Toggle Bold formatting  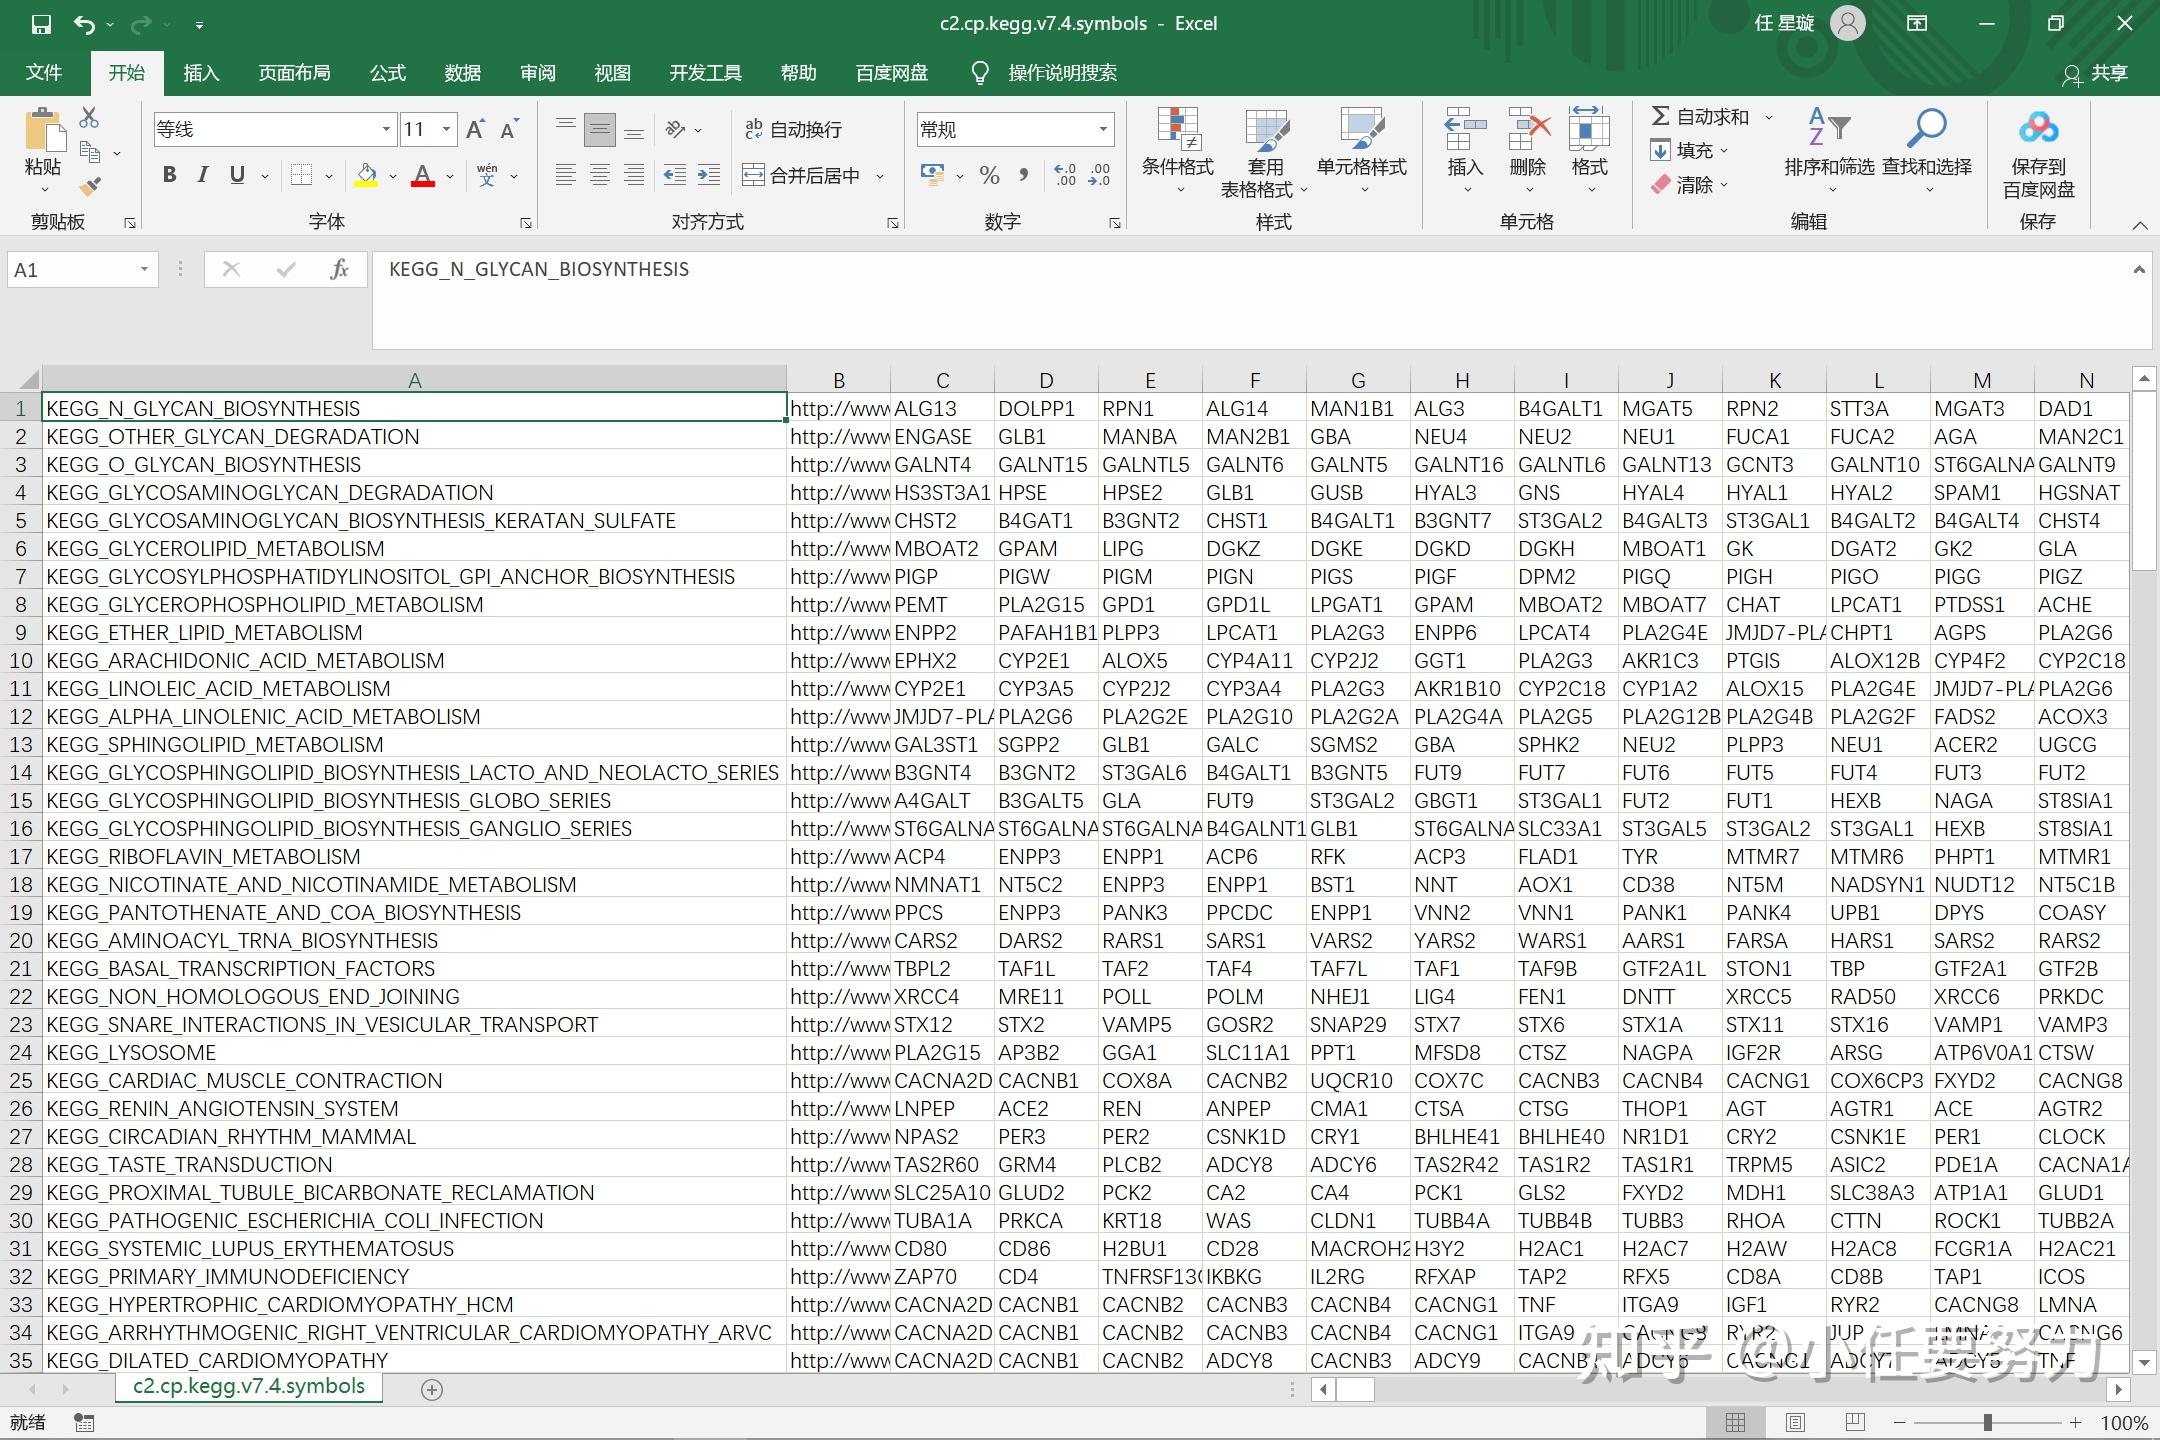coord(170,175)
